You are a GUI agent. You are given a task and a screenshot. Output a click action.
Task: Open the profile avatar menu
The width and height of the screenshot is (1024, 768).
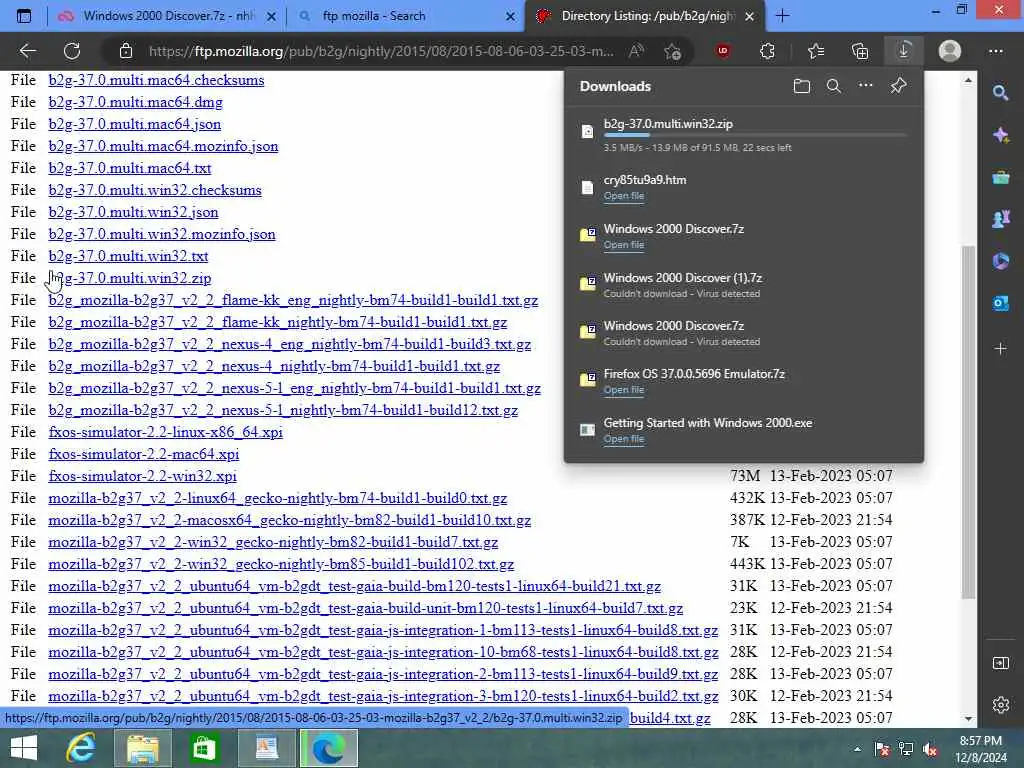pos(950,51)
